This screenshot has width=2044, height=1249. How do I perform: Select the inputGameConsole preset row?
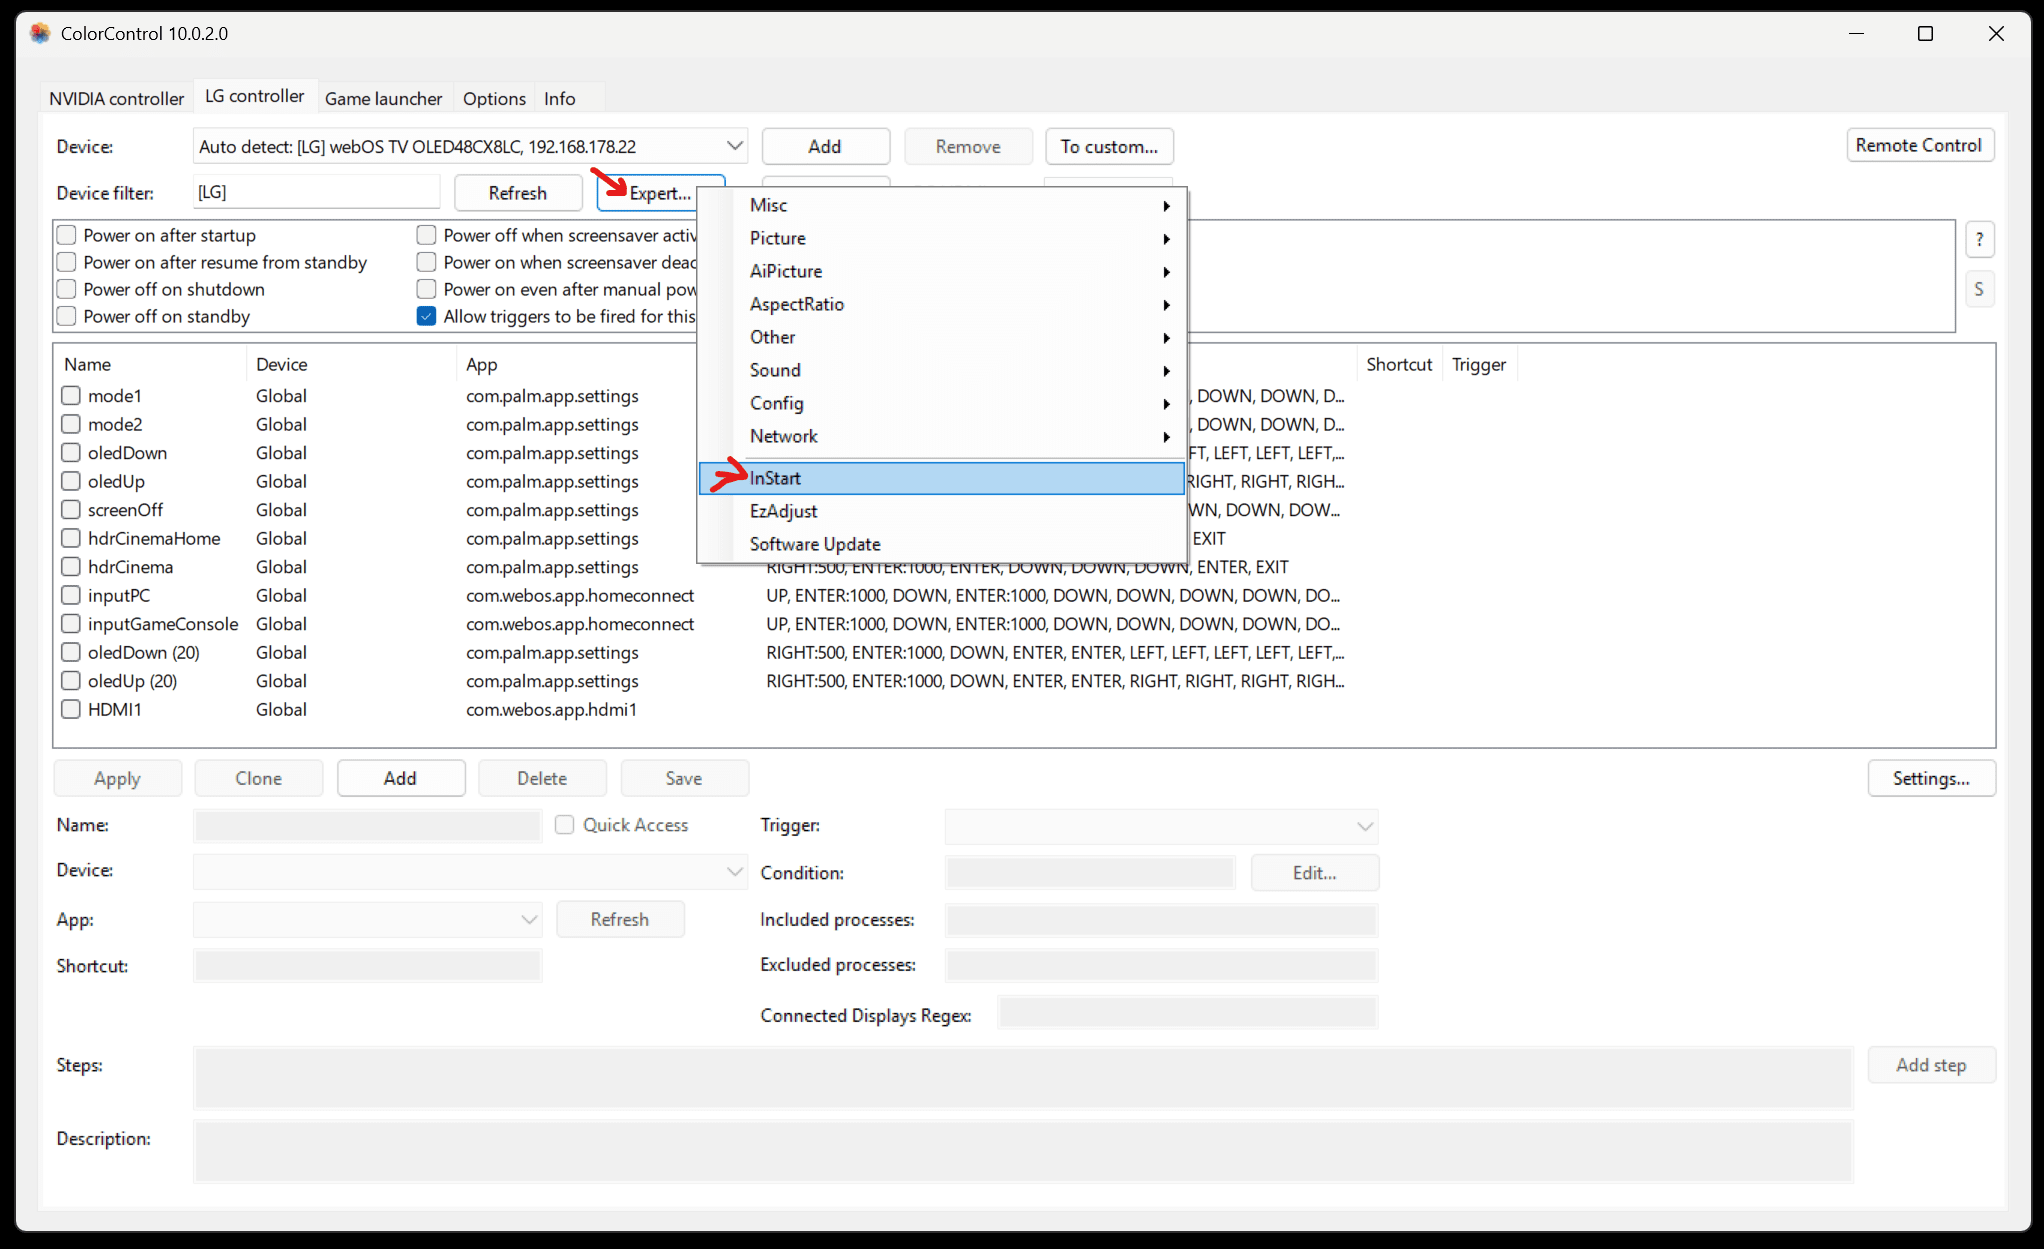[x=703, y=624]
